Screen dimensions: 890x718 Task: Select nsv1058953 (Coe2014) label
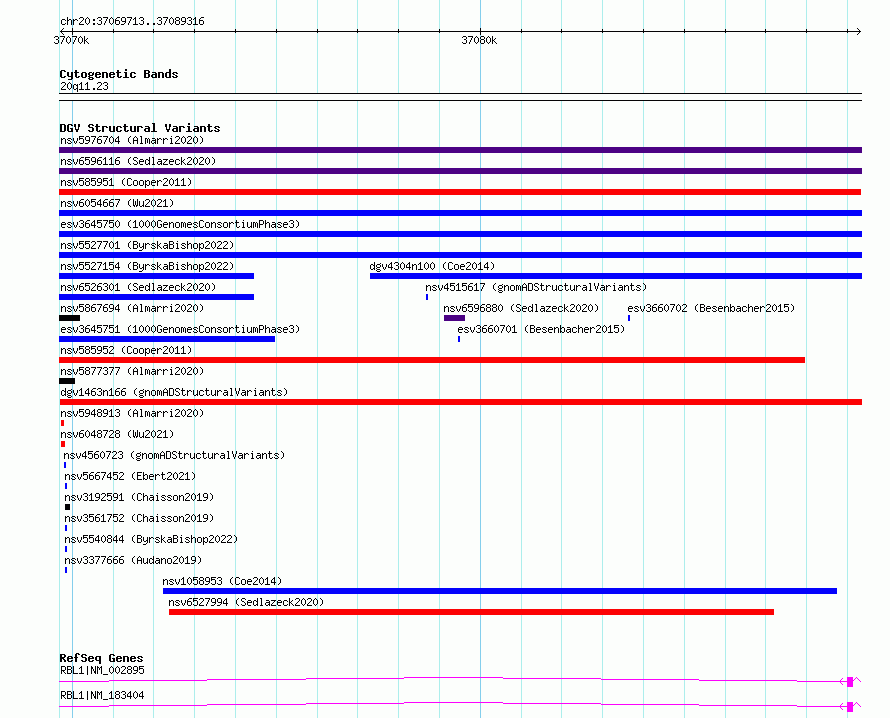point(222,581)
